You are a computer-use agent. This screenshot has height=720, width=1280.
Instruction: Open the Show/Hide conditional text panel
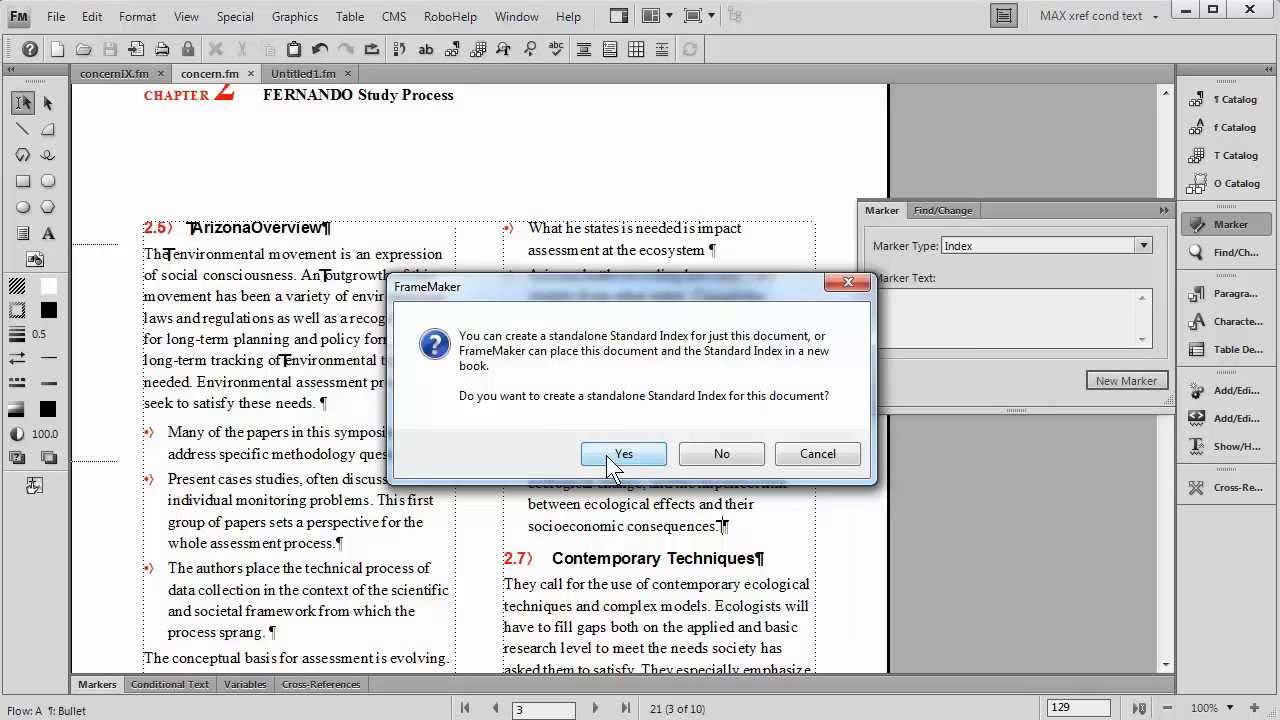pyautogui.click(x=1225, y=446)
